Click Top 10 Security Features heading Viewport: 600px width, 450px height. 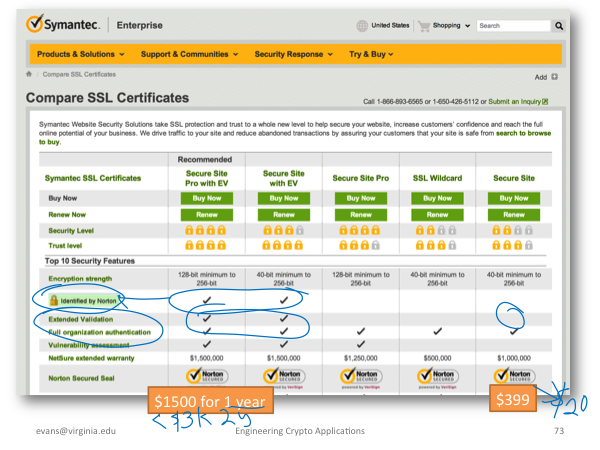(x=90, y=261)
